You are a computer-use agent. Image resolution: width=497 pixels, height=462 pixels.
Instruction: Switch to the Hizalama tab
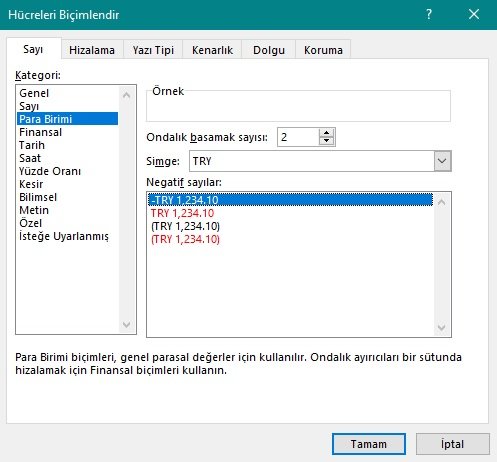92,50
